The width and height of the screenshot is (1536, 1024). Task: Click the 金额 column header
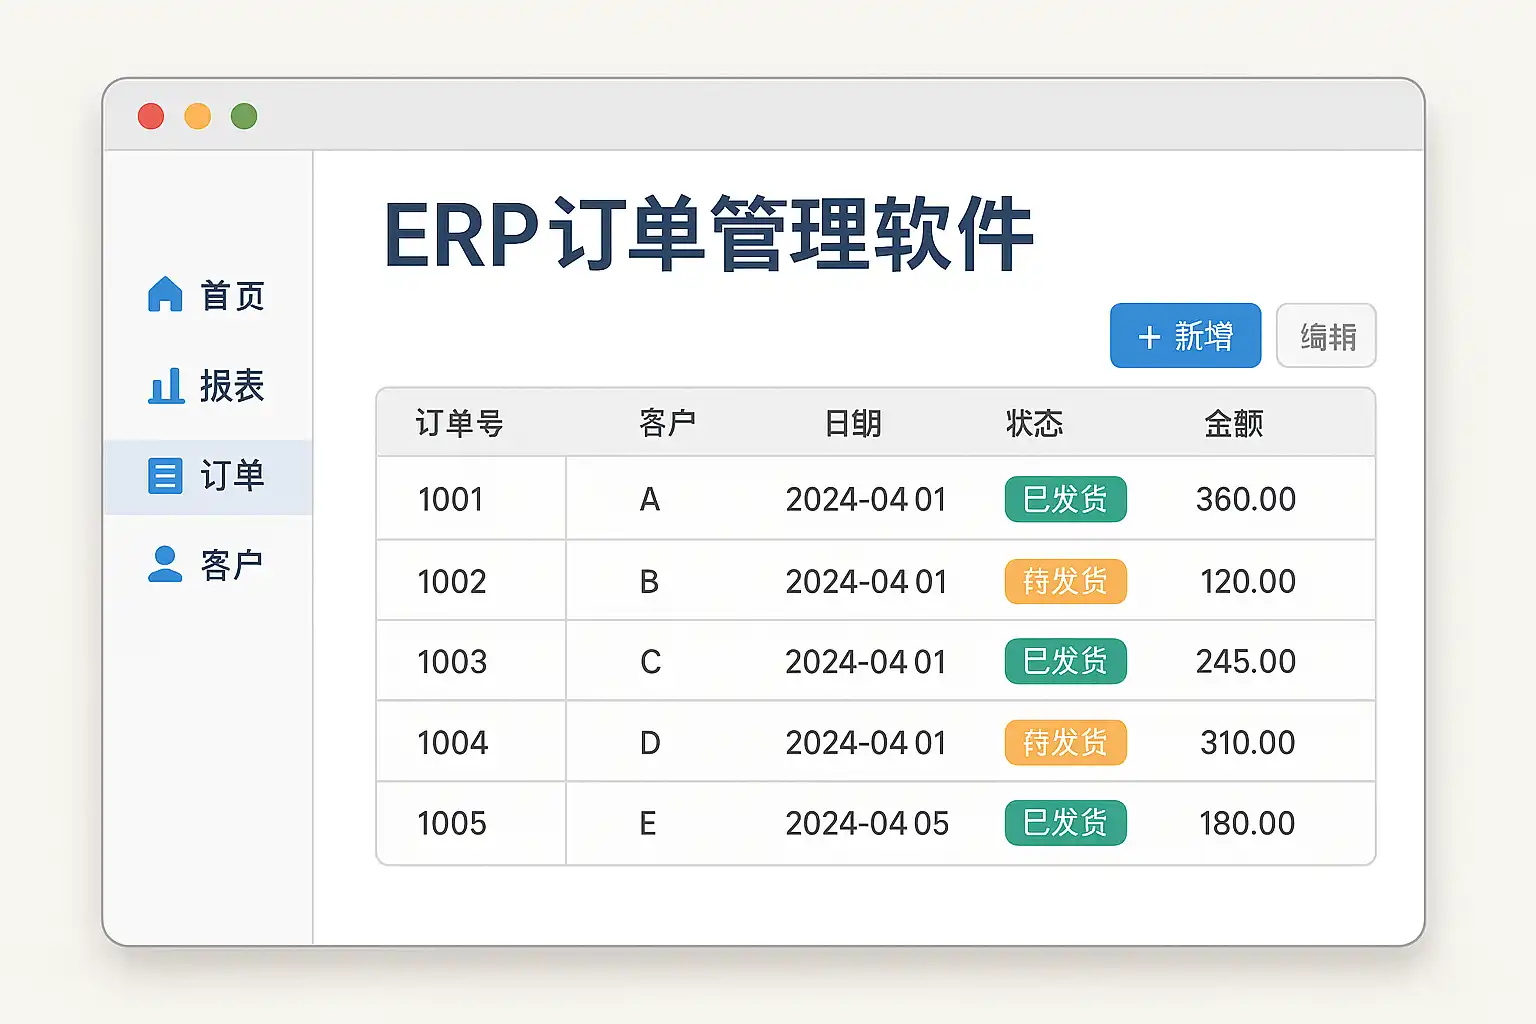click(1234, 423)
